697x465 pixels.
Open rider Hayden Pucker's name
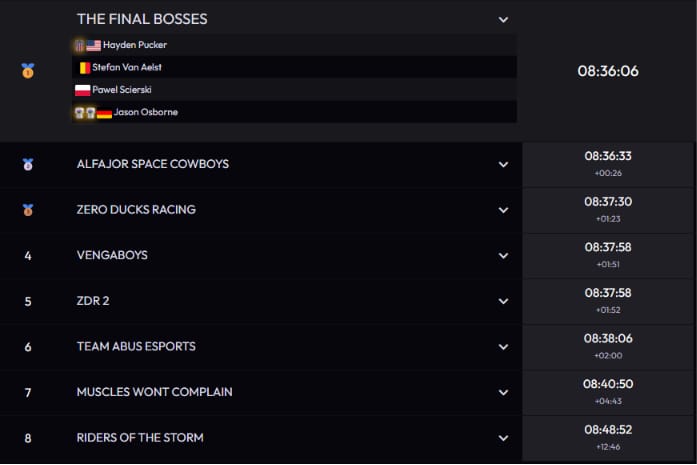pos(135,45)
